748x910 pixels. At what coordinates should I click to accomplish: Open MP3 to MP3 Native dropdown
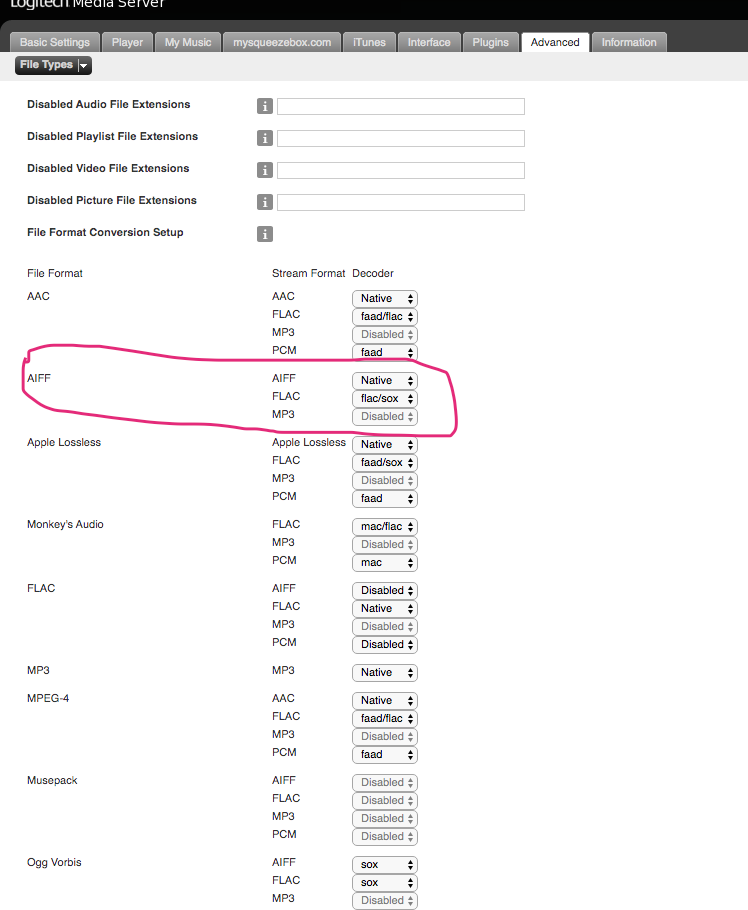385,672
